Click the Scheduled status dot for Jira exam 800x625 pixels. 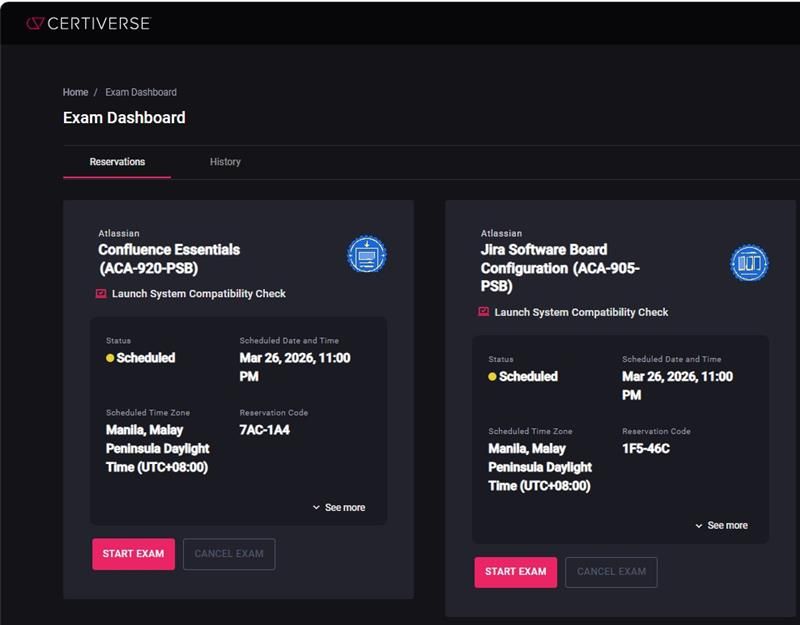point(492,377)
